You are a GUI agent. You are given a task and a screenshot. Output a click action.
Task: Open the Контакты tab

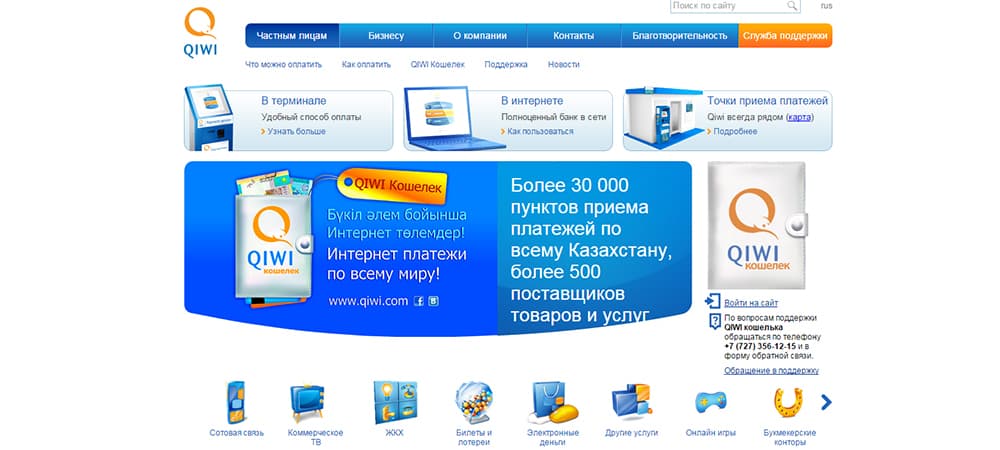tap(573, 36)
